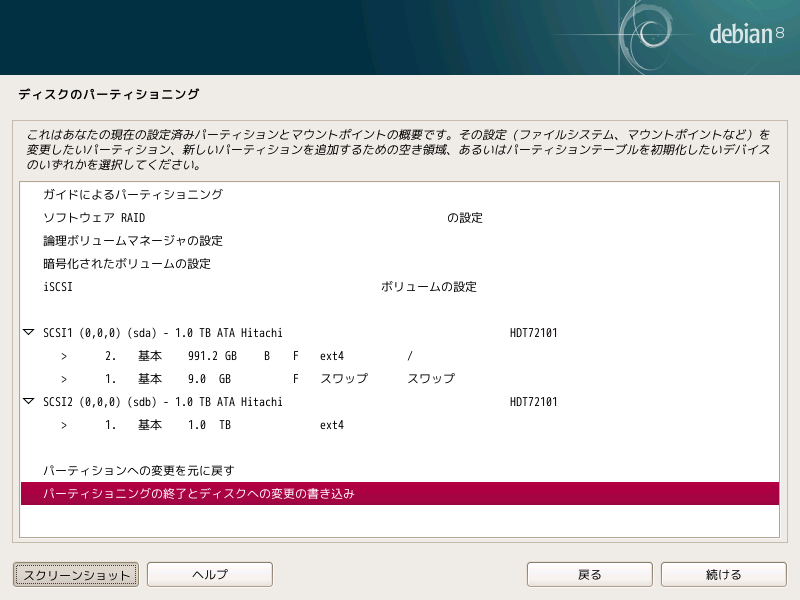Viewport: 800px width, 600px height.
Task: Select the SCSI1 (0,0,0) Hitachi disk header row
Action: click(x=250, y=332)
